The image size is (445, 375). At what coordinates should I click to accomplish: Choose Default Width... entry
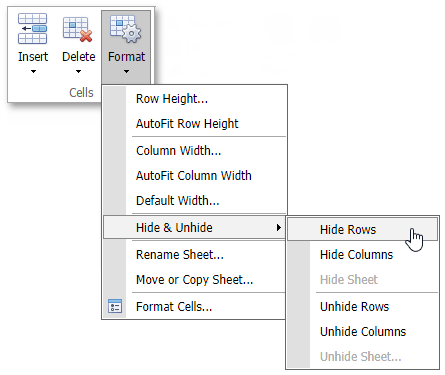pyautogui.click(x=195, y=201)
